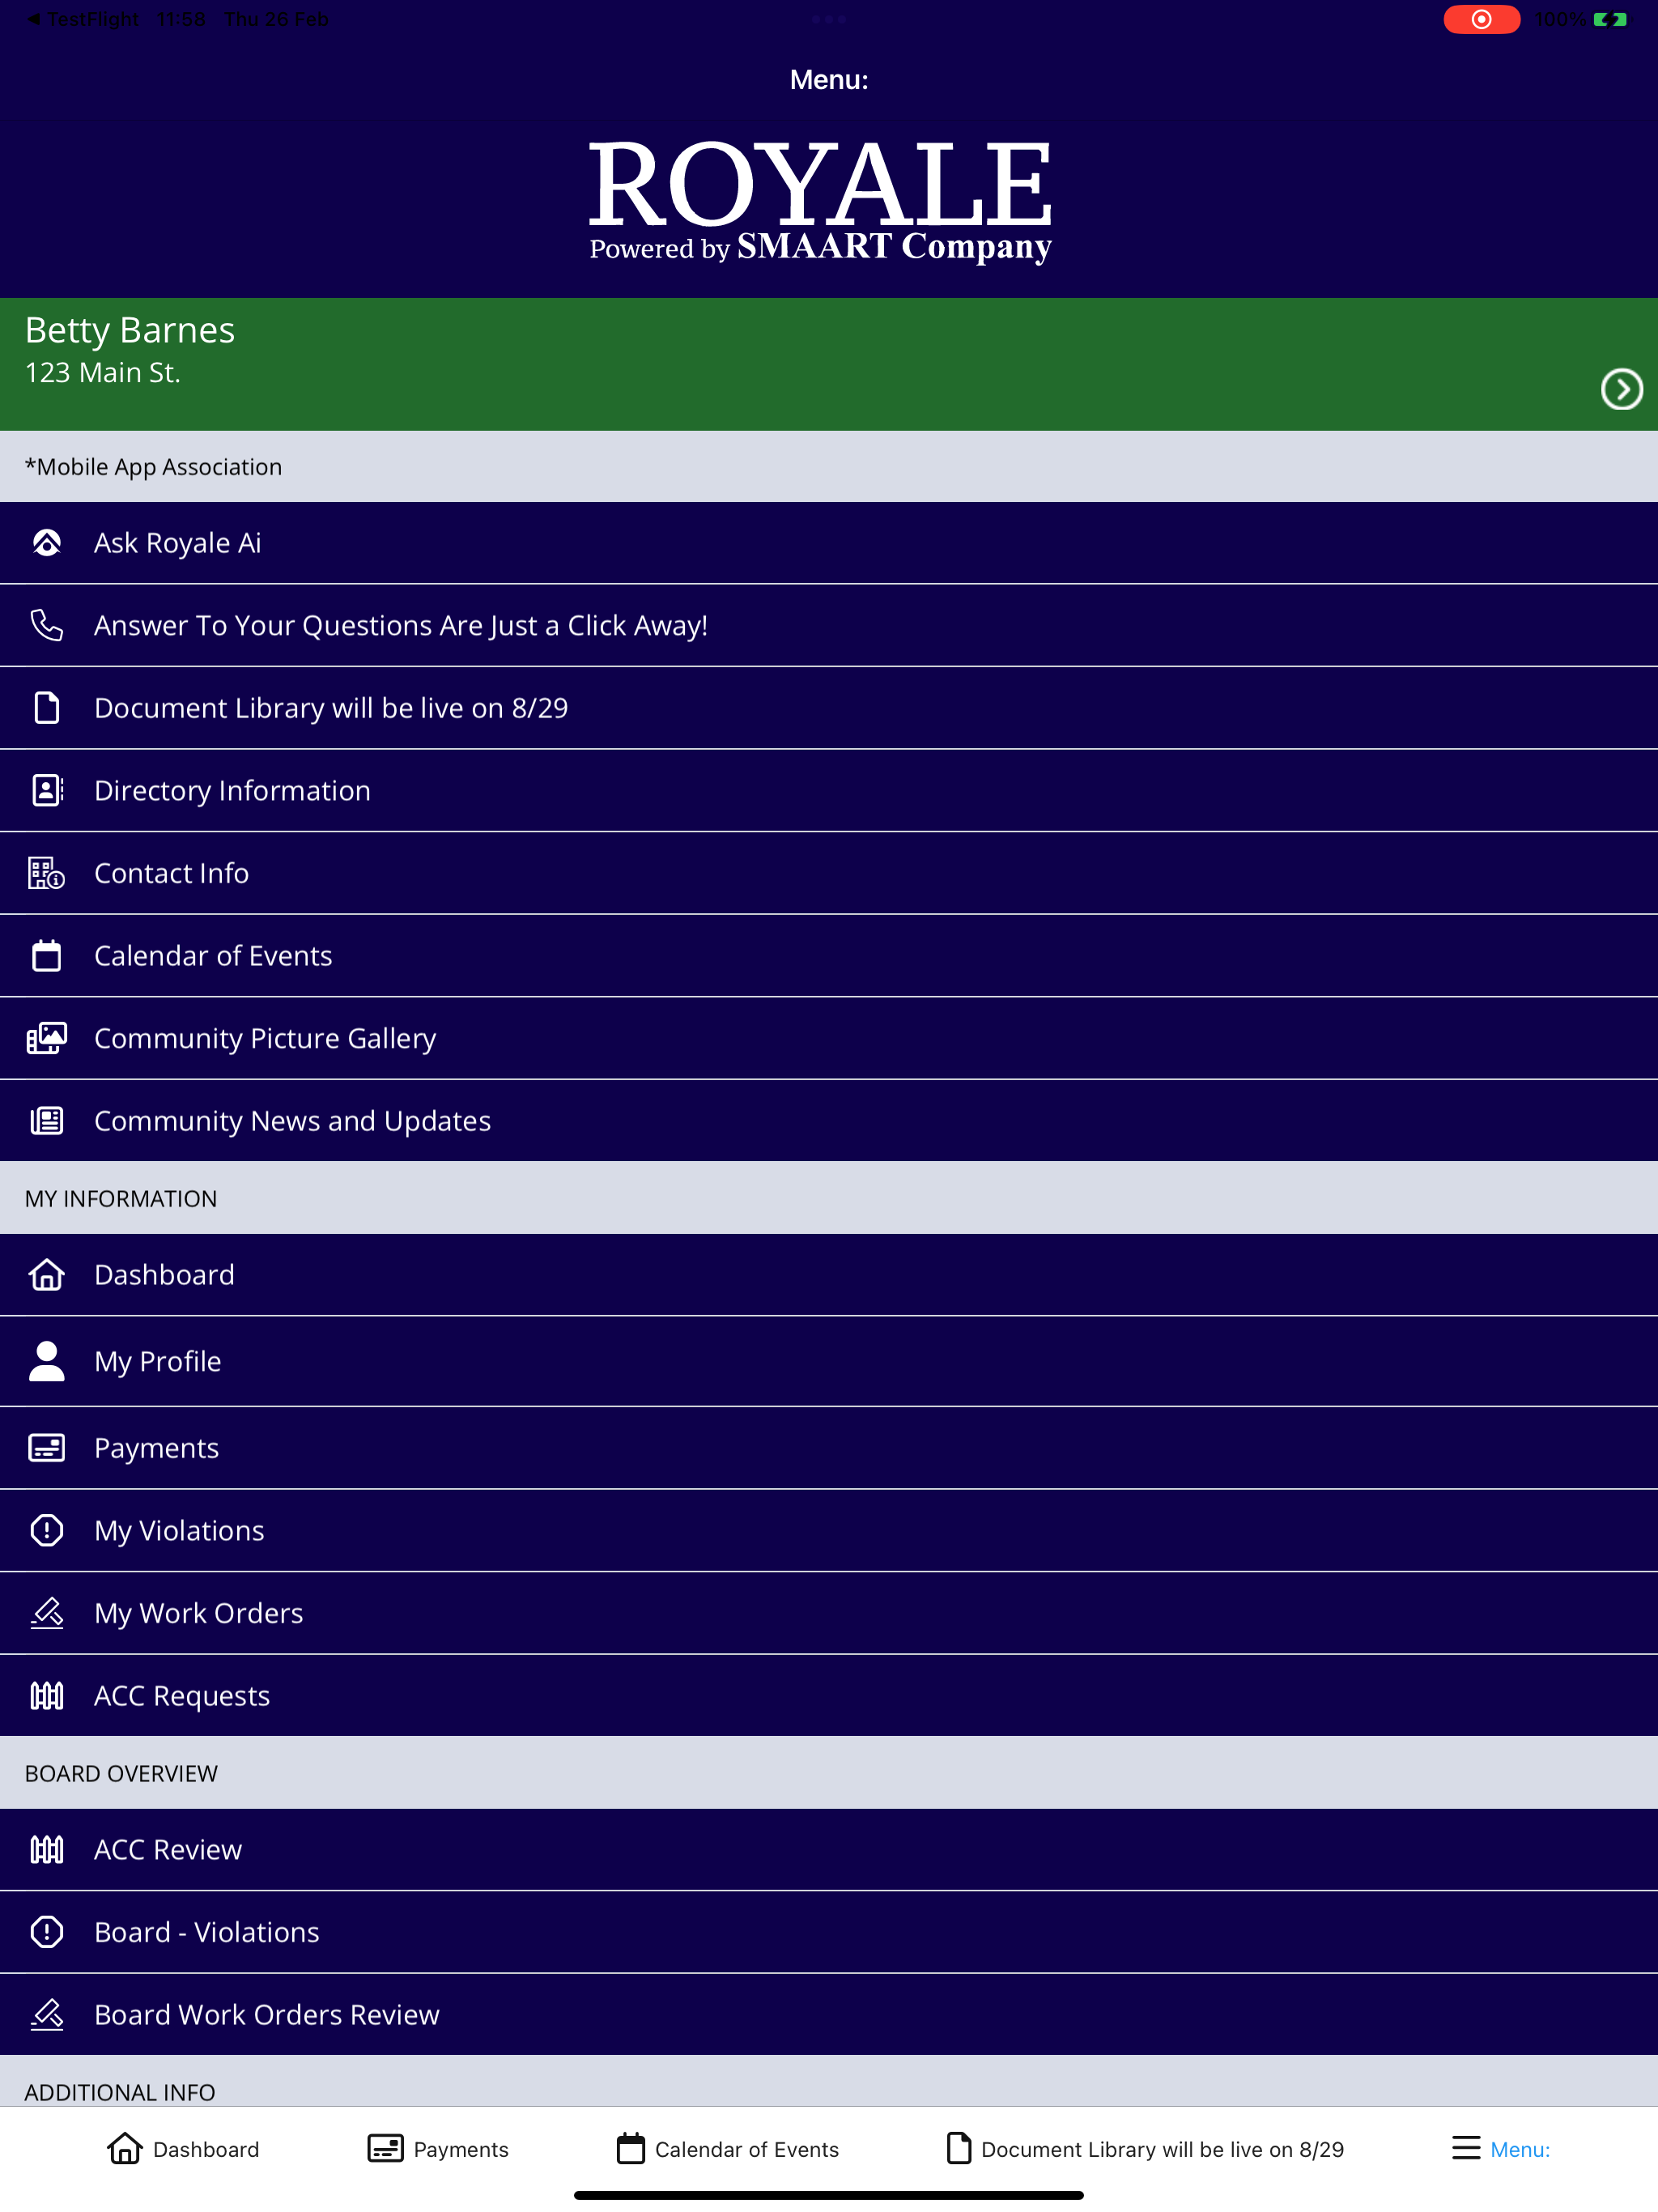
Task: Open Answer To Your Questions Are Just a Click Away
Action: coord(829,625)
